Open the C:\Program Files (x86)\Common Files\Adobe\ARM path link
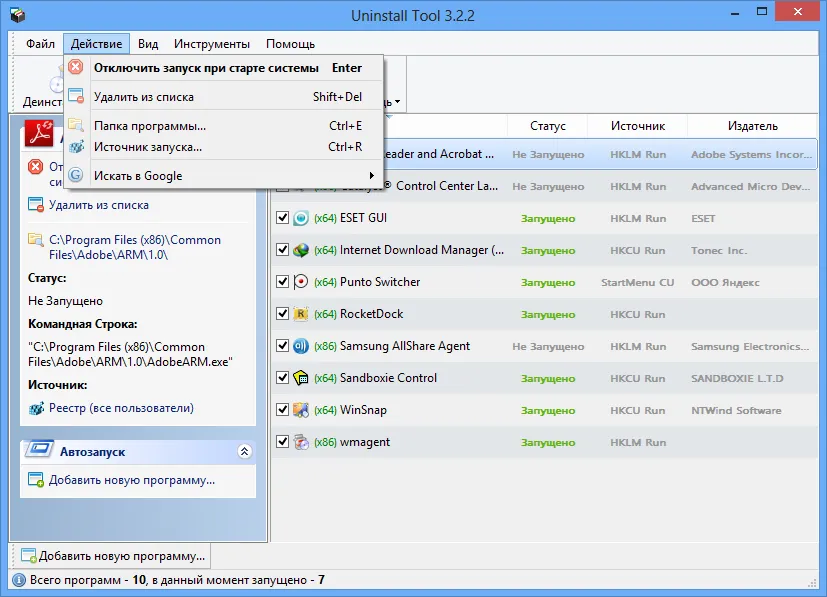 click(x=135, y=247)
